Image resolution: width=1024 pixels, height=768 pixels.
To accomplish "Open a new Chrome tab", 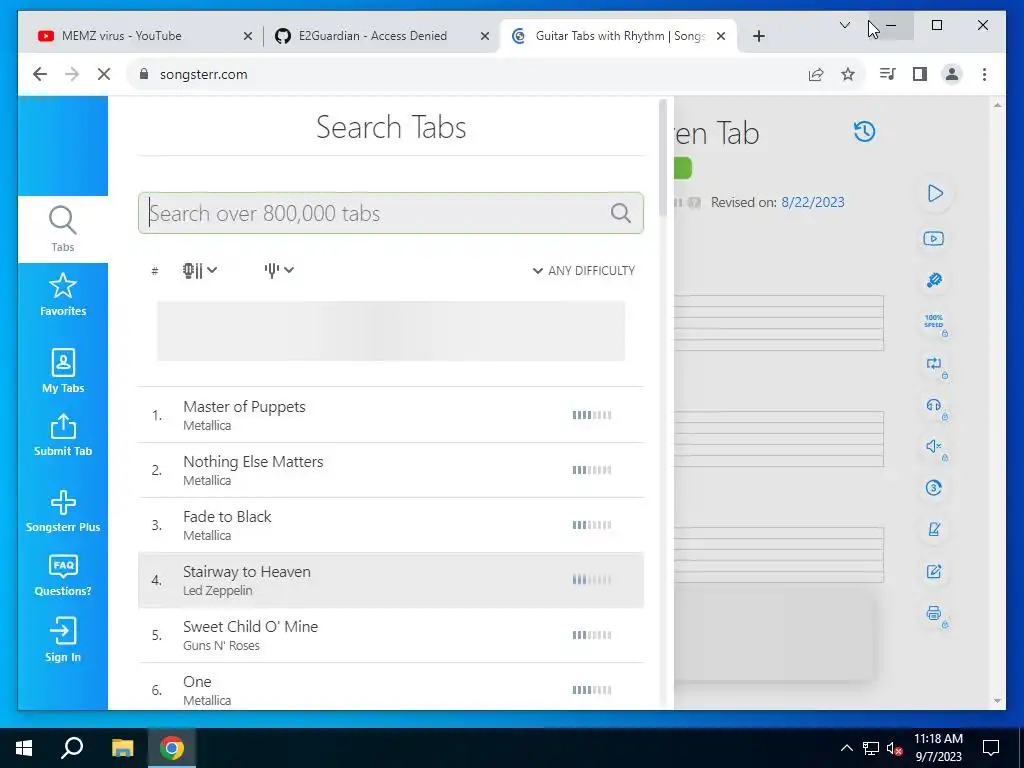I will click(758, 37).
